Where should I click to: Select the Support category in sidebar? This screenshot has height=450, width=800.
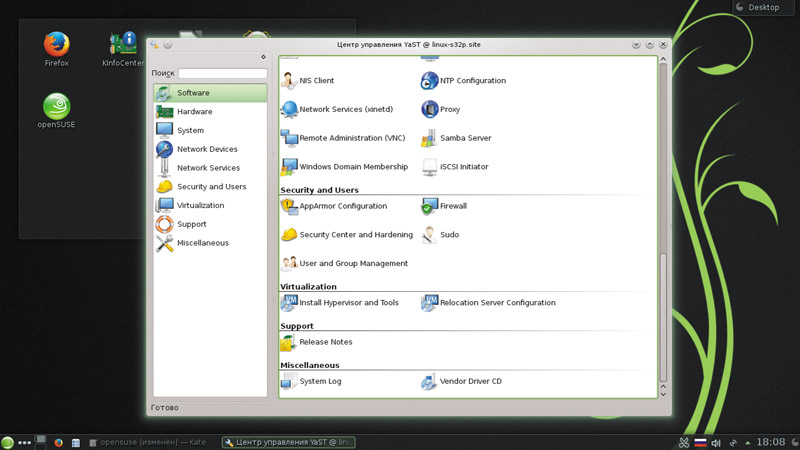coord(210,224)
